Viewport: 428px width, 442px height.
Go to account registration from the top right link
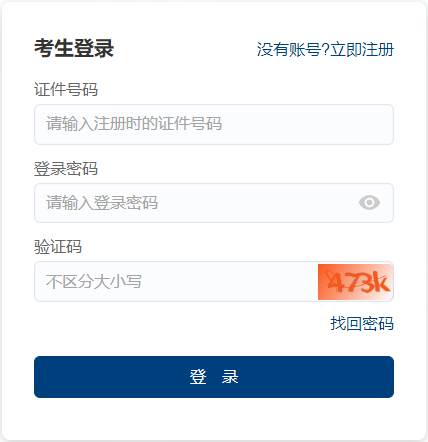[362, 50]
